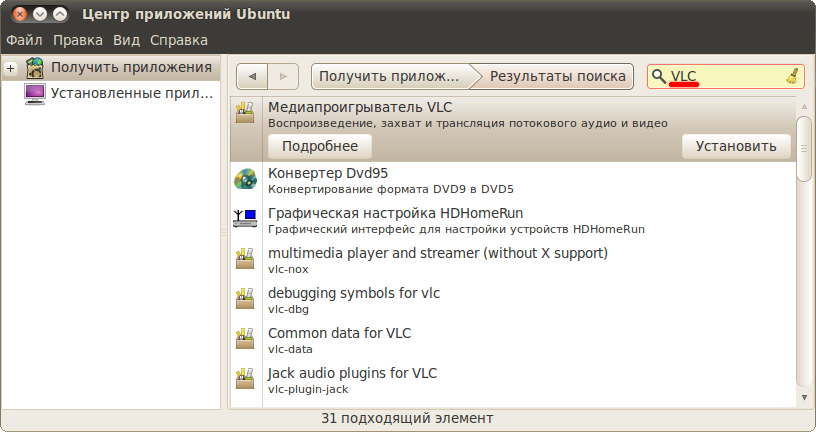816x432 pixels.
Task: Minimize the Центр приложений Ubuntu window
Action: pos(40,14)
